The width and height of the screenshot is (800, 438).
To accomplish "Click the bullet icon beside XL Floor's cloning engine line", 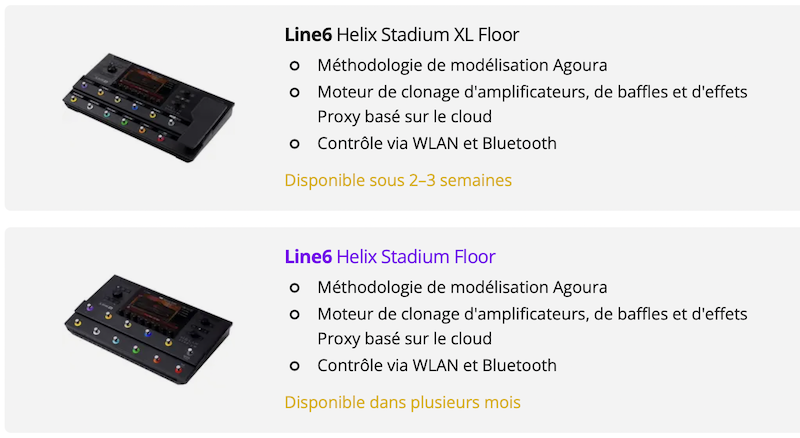I will click(x=294, y=92).
